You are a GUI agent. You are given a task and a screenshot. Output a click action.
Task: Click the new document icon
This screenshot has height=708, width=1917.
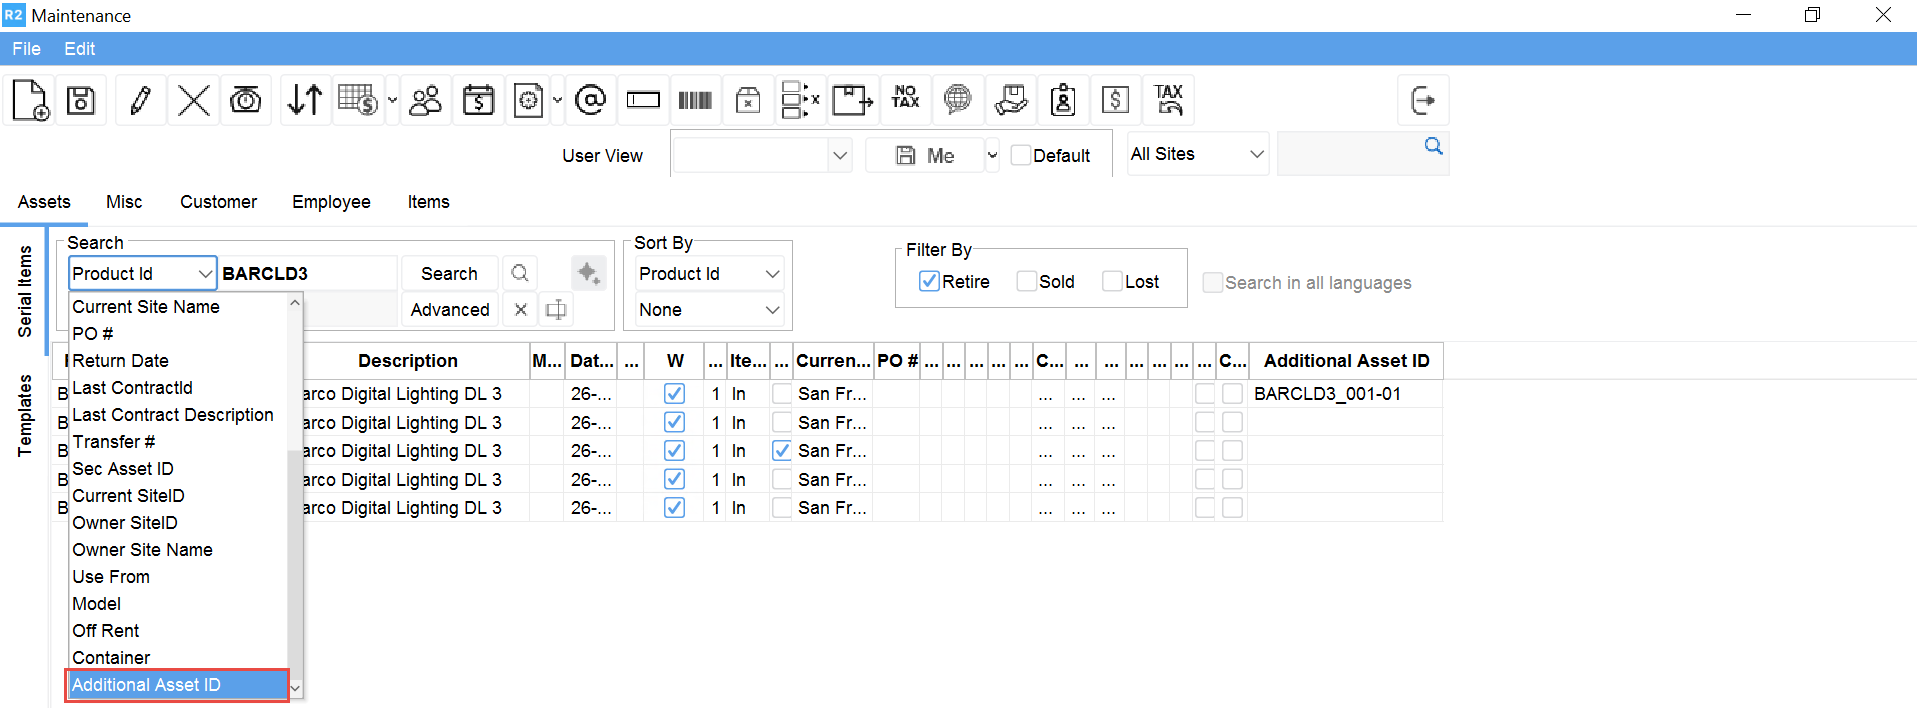coord(30,100)
